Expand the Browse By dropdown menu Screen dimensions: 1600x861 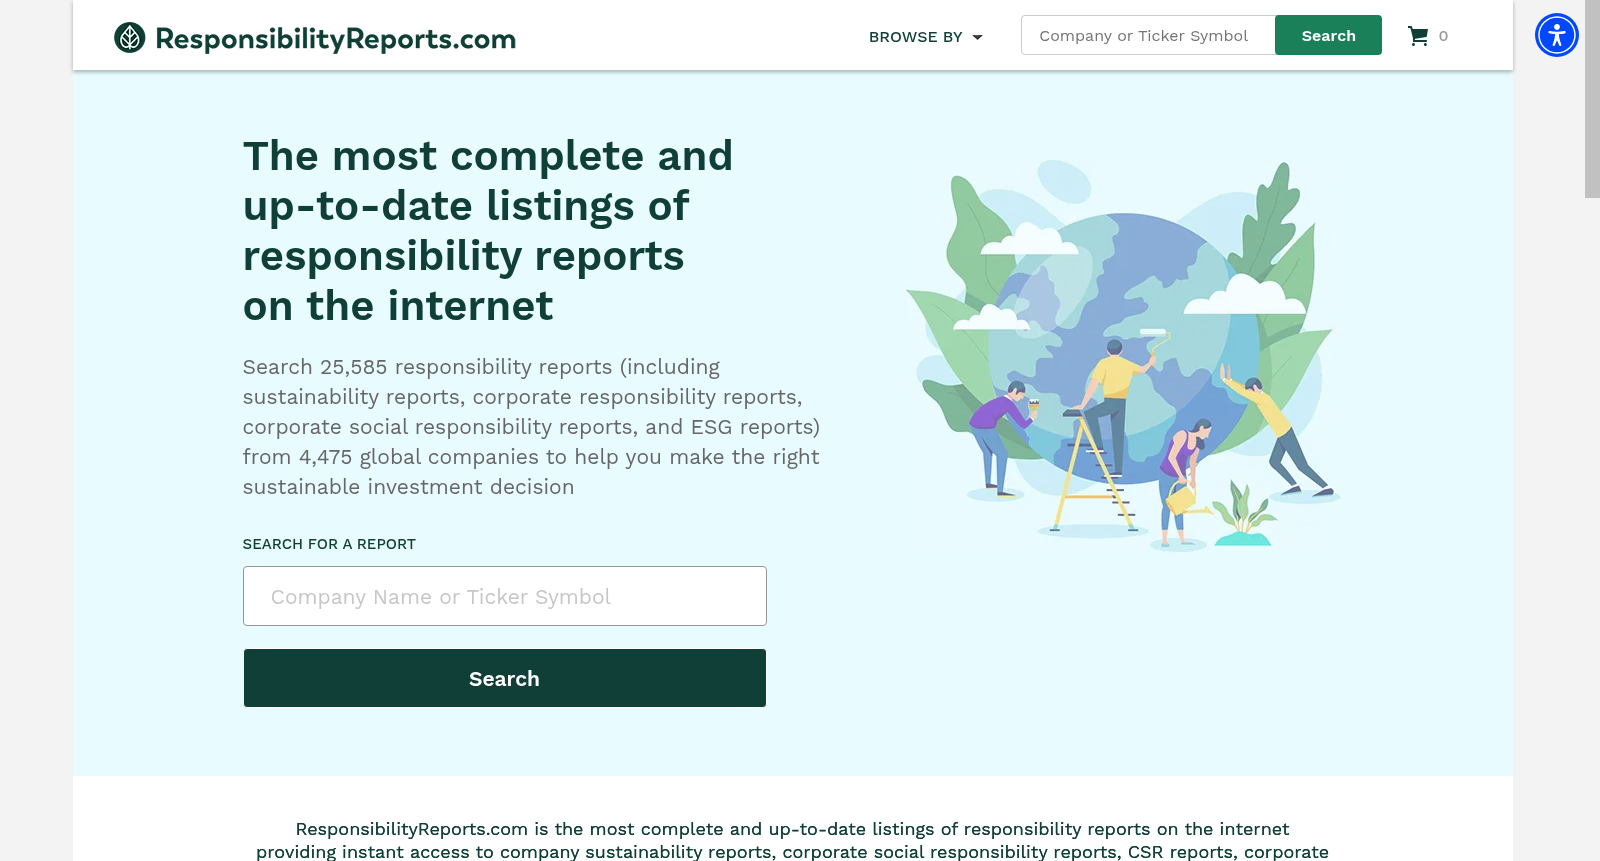click(x=926, y=37)
